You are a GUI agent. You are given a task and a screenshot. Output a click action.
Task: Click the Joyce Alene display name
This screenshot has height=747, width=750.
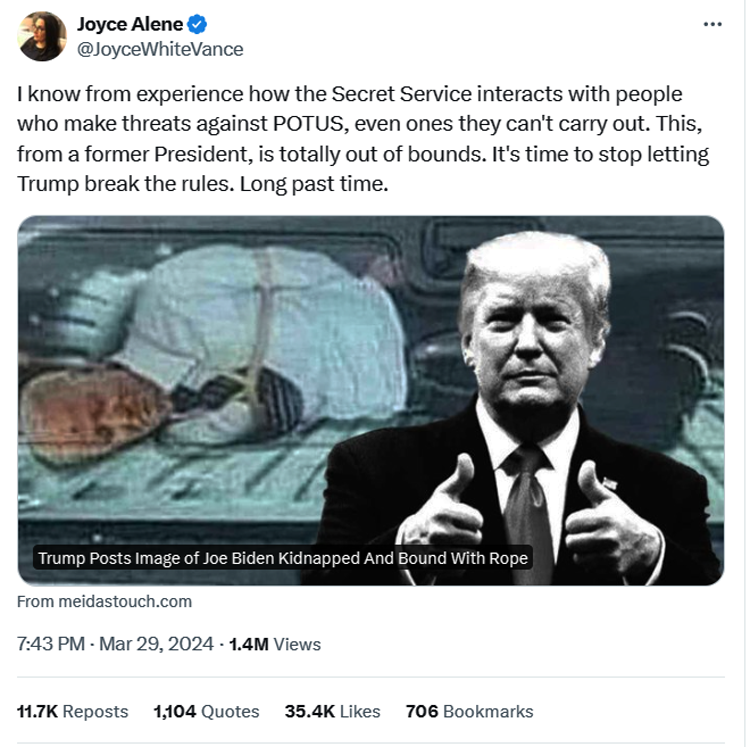click(x=130, y=24)
